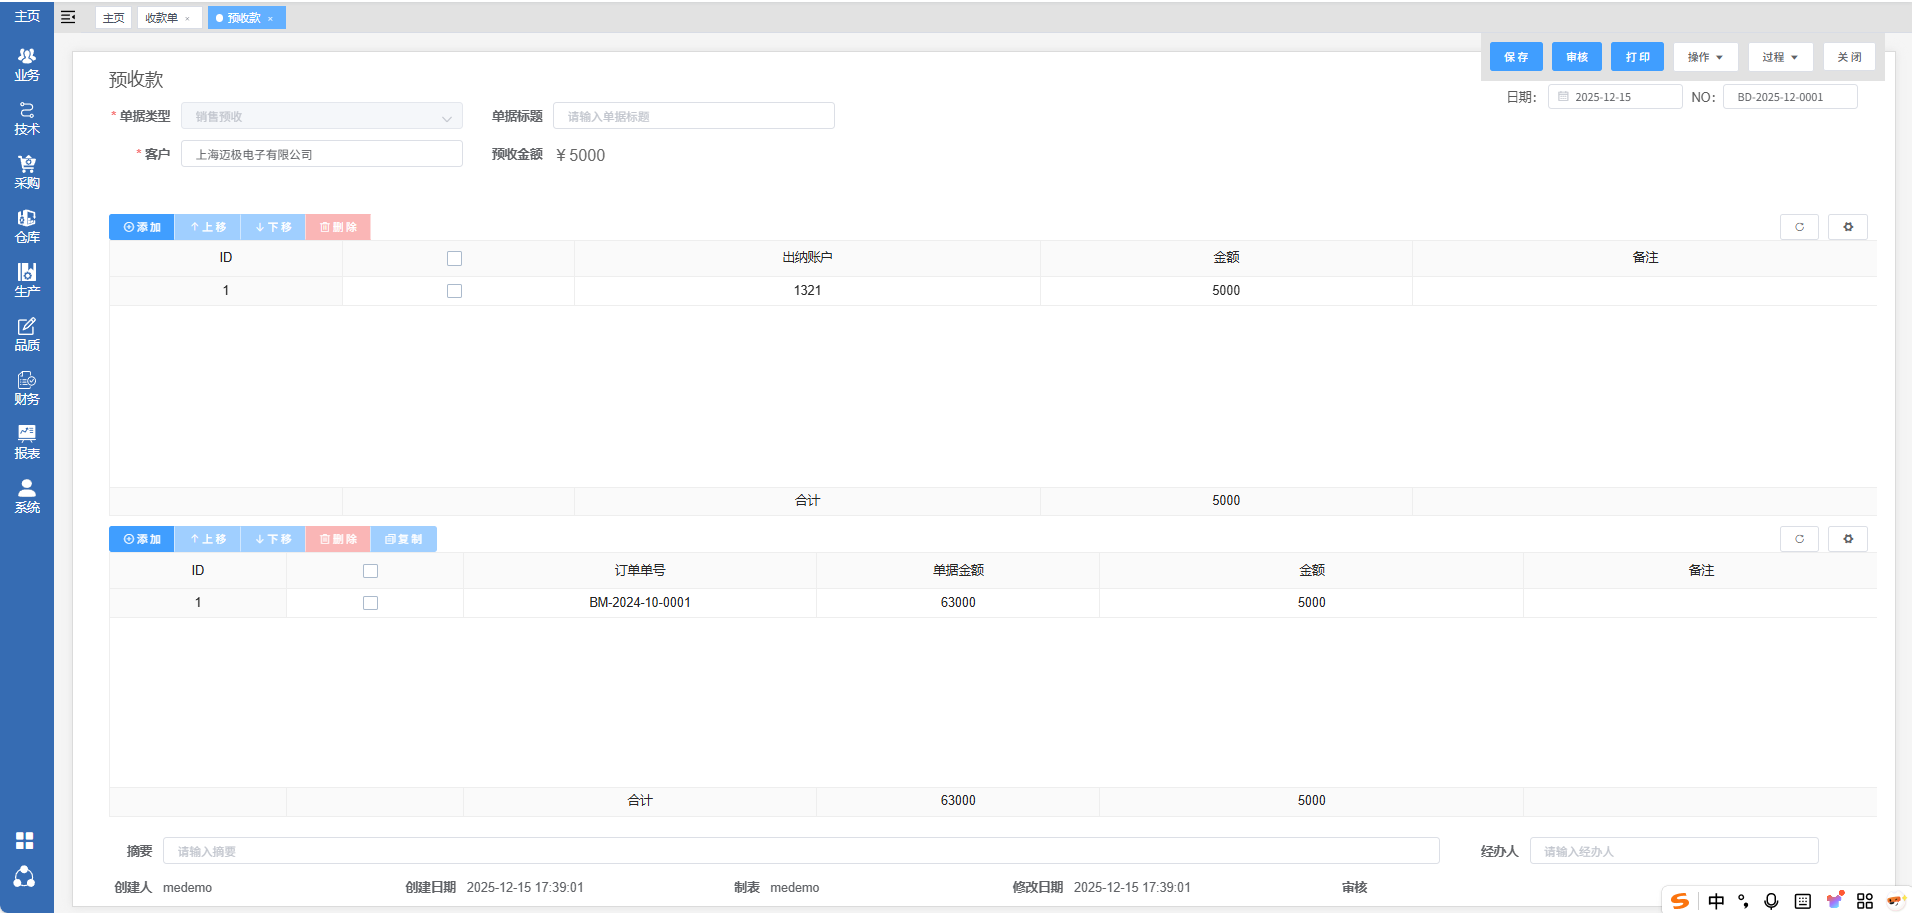Viewport: 1912px width, 913px height.
Task: Tick the checkbox for account row 1321
Action: point(454,291)
